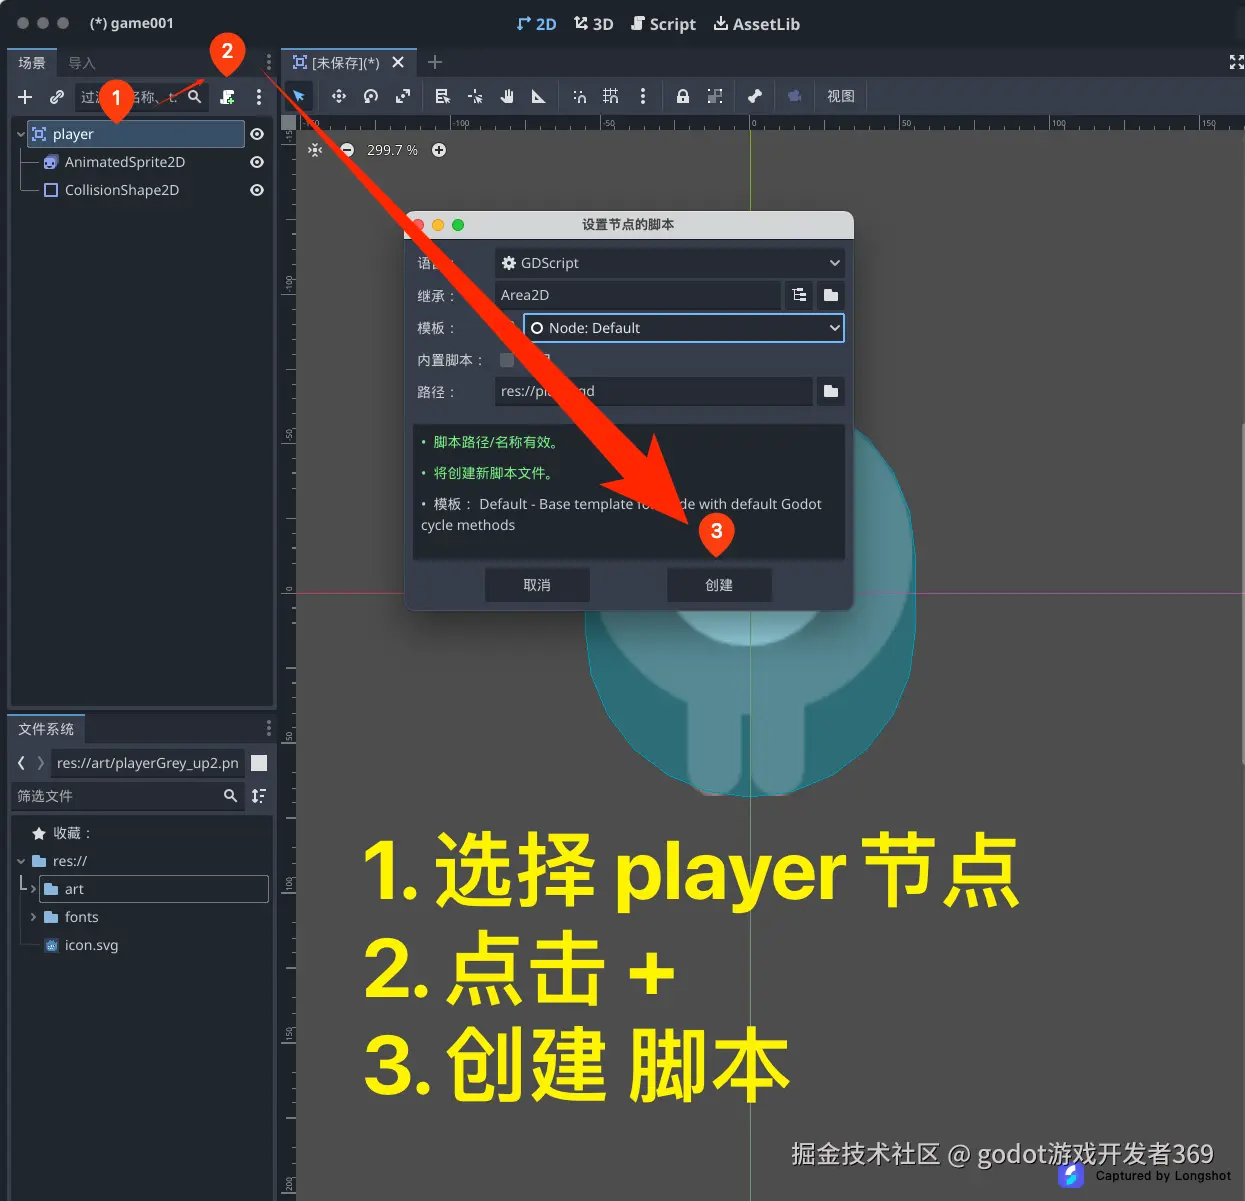Open the scene dock toolbar three-dot menu
This screenshot has width=1245, height=1201.
coord(259,97)
